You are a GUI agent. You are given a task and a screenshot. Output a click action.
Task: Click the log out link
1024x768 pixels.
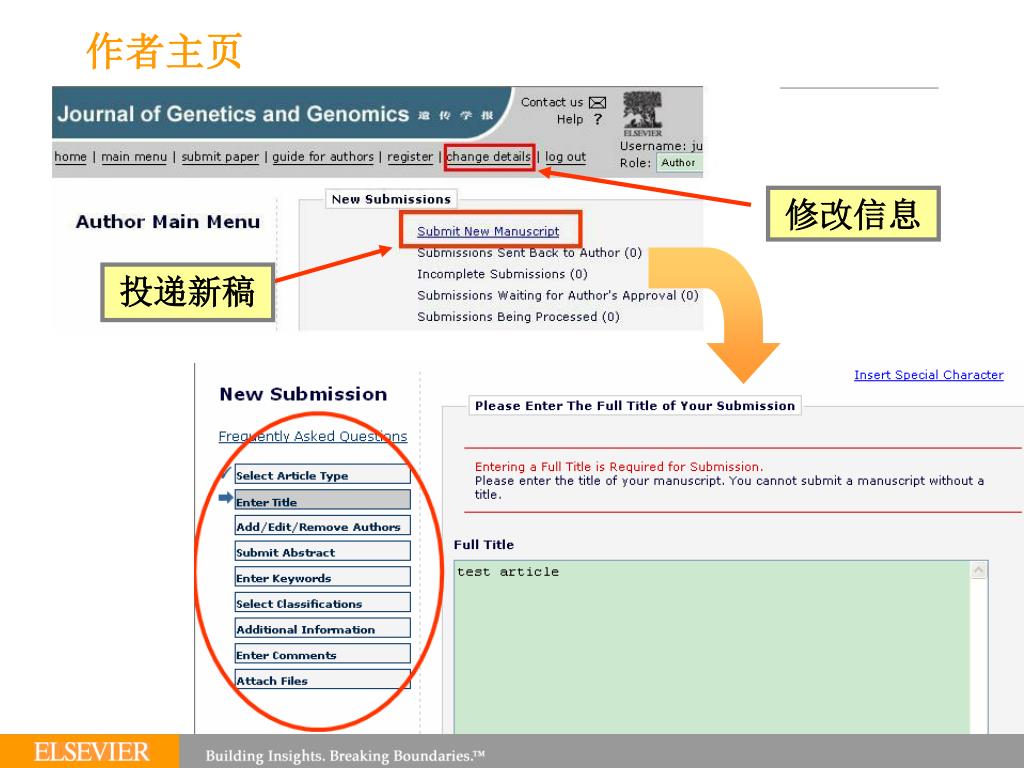(566, 157)
